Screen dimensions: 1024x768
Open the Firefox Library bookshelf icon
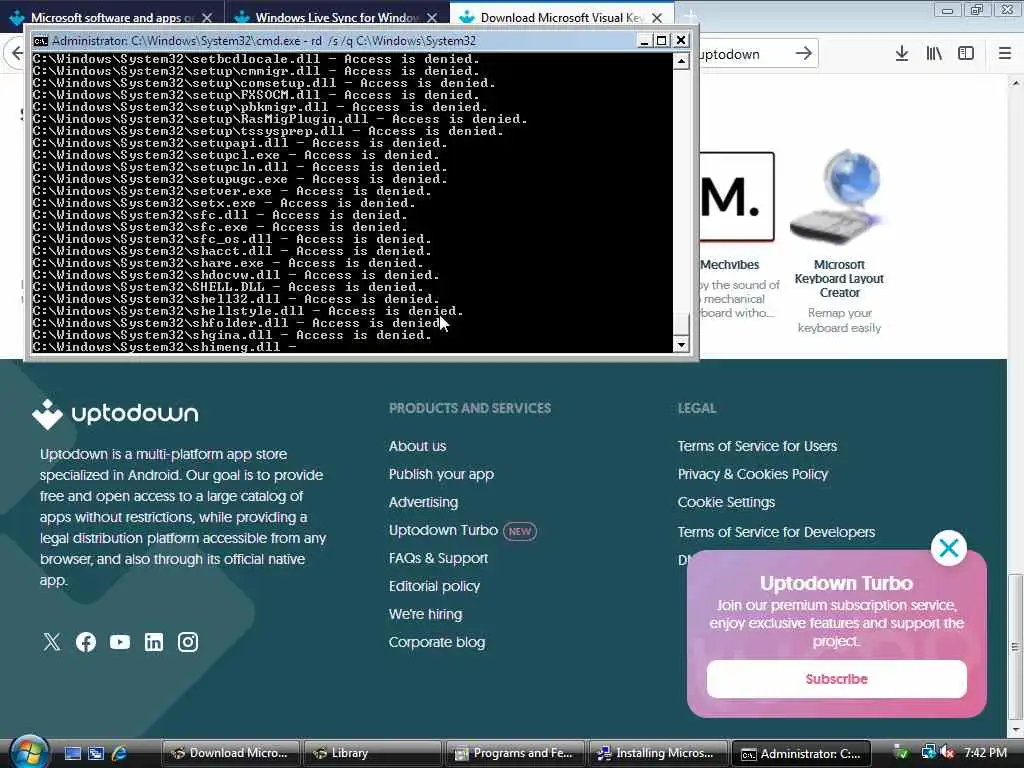click(x=934, y=54)
